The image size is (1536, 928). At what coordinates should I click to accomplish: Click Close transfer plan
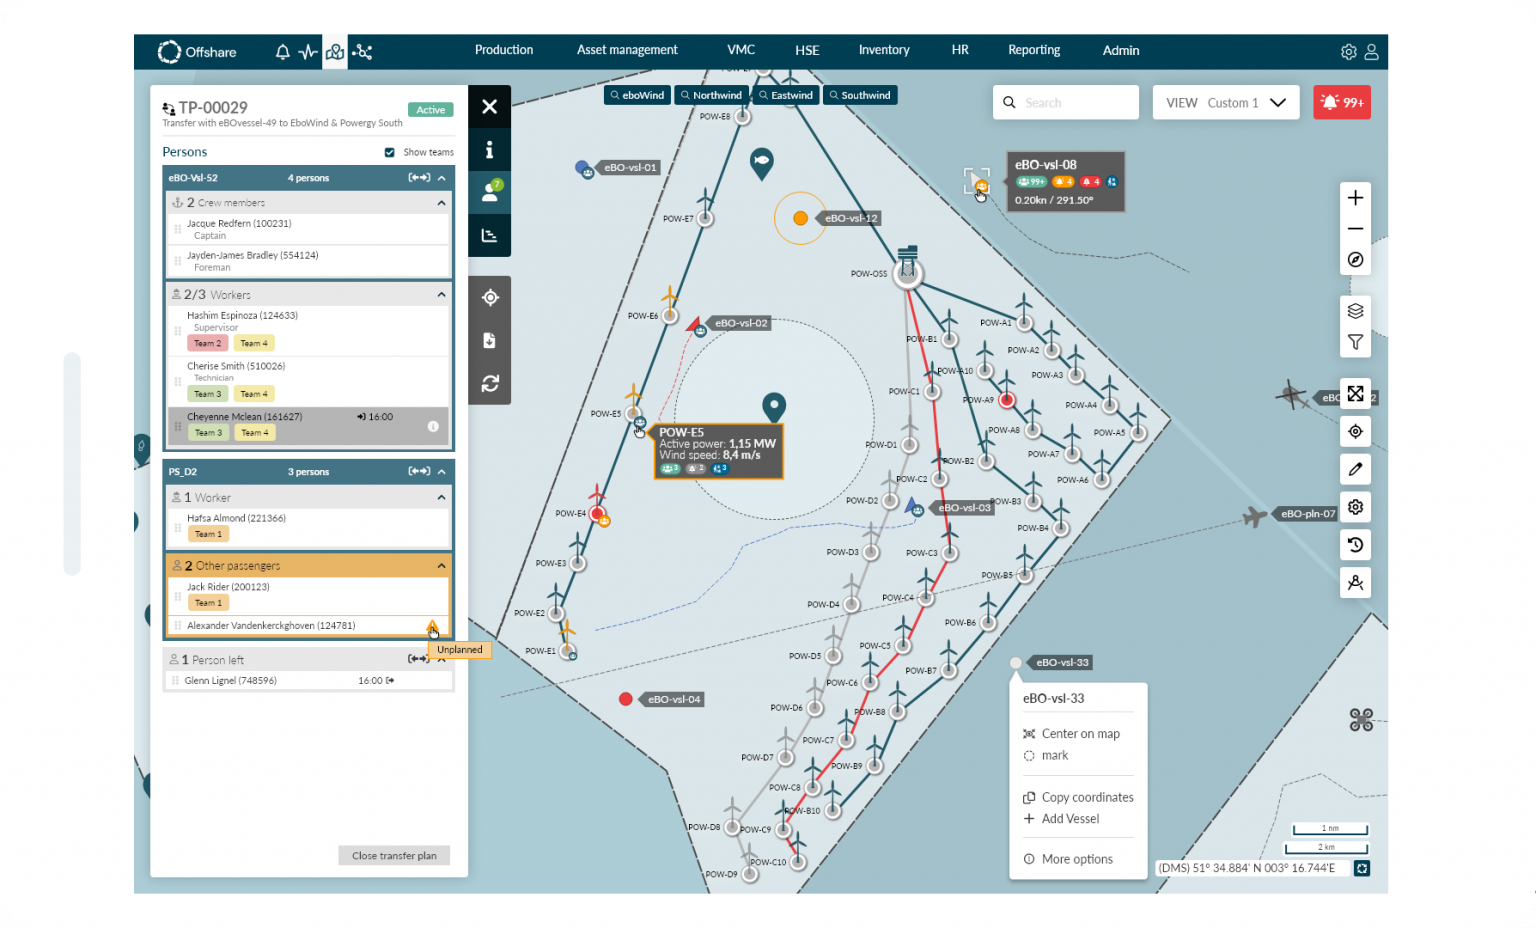(x=394, y=855)
